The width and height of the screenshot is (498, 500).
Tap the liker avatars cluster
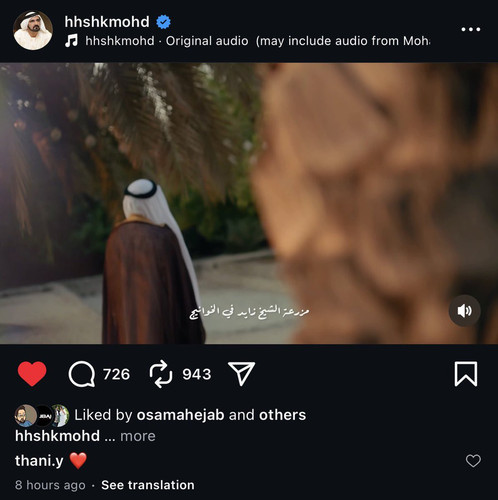click(x=42, y=415)
